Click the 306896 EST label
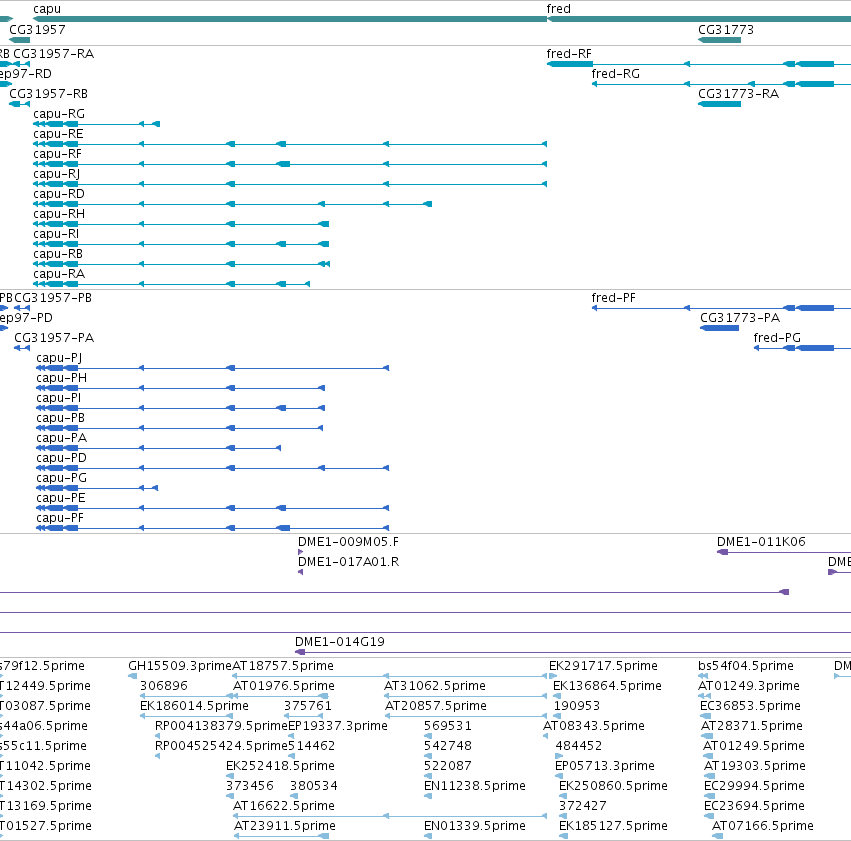 click(x=164, y=686)
